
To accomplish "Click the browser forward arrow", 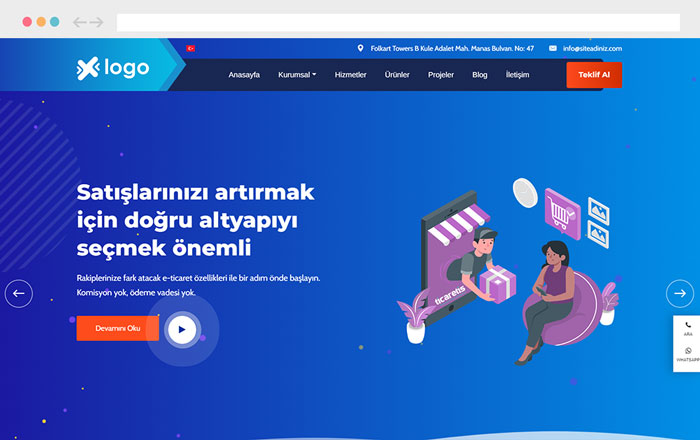I will coord(96,22).
